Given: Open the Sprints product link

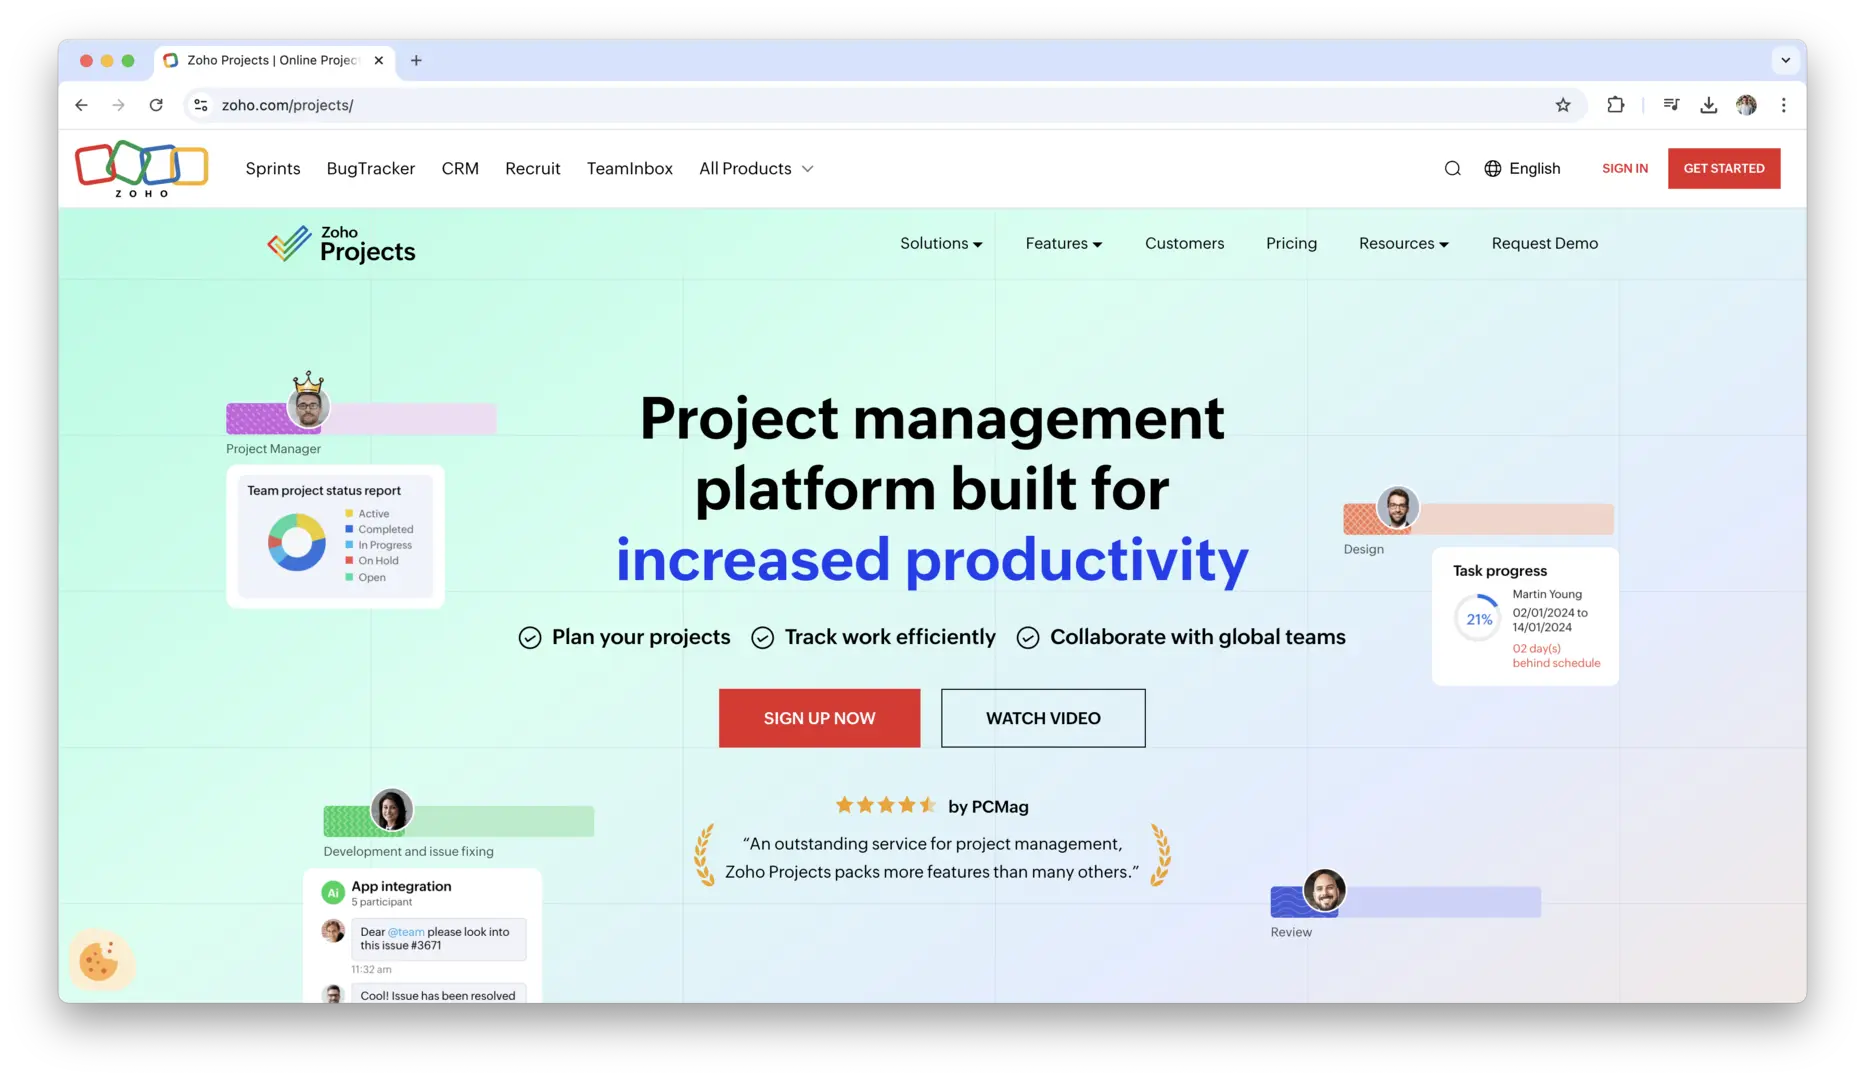Looking at the screenshot, I should coord(273,168).
